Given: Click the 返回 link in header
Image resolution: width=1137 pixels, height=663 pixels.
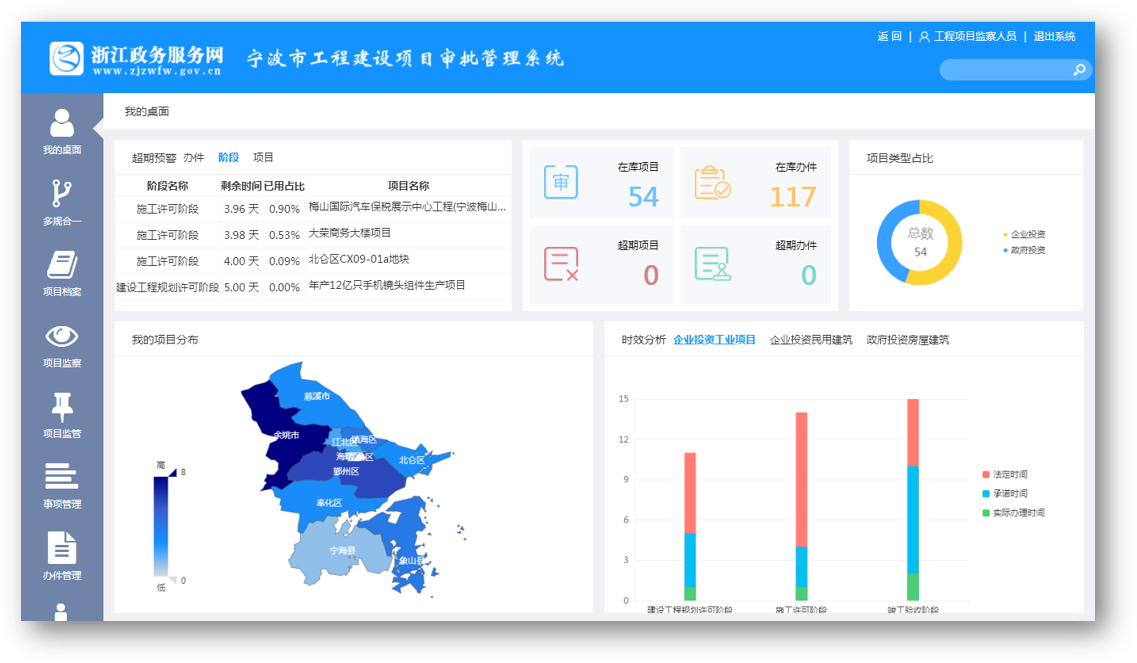Looking at the screenshot, I should tap(889, 36).
